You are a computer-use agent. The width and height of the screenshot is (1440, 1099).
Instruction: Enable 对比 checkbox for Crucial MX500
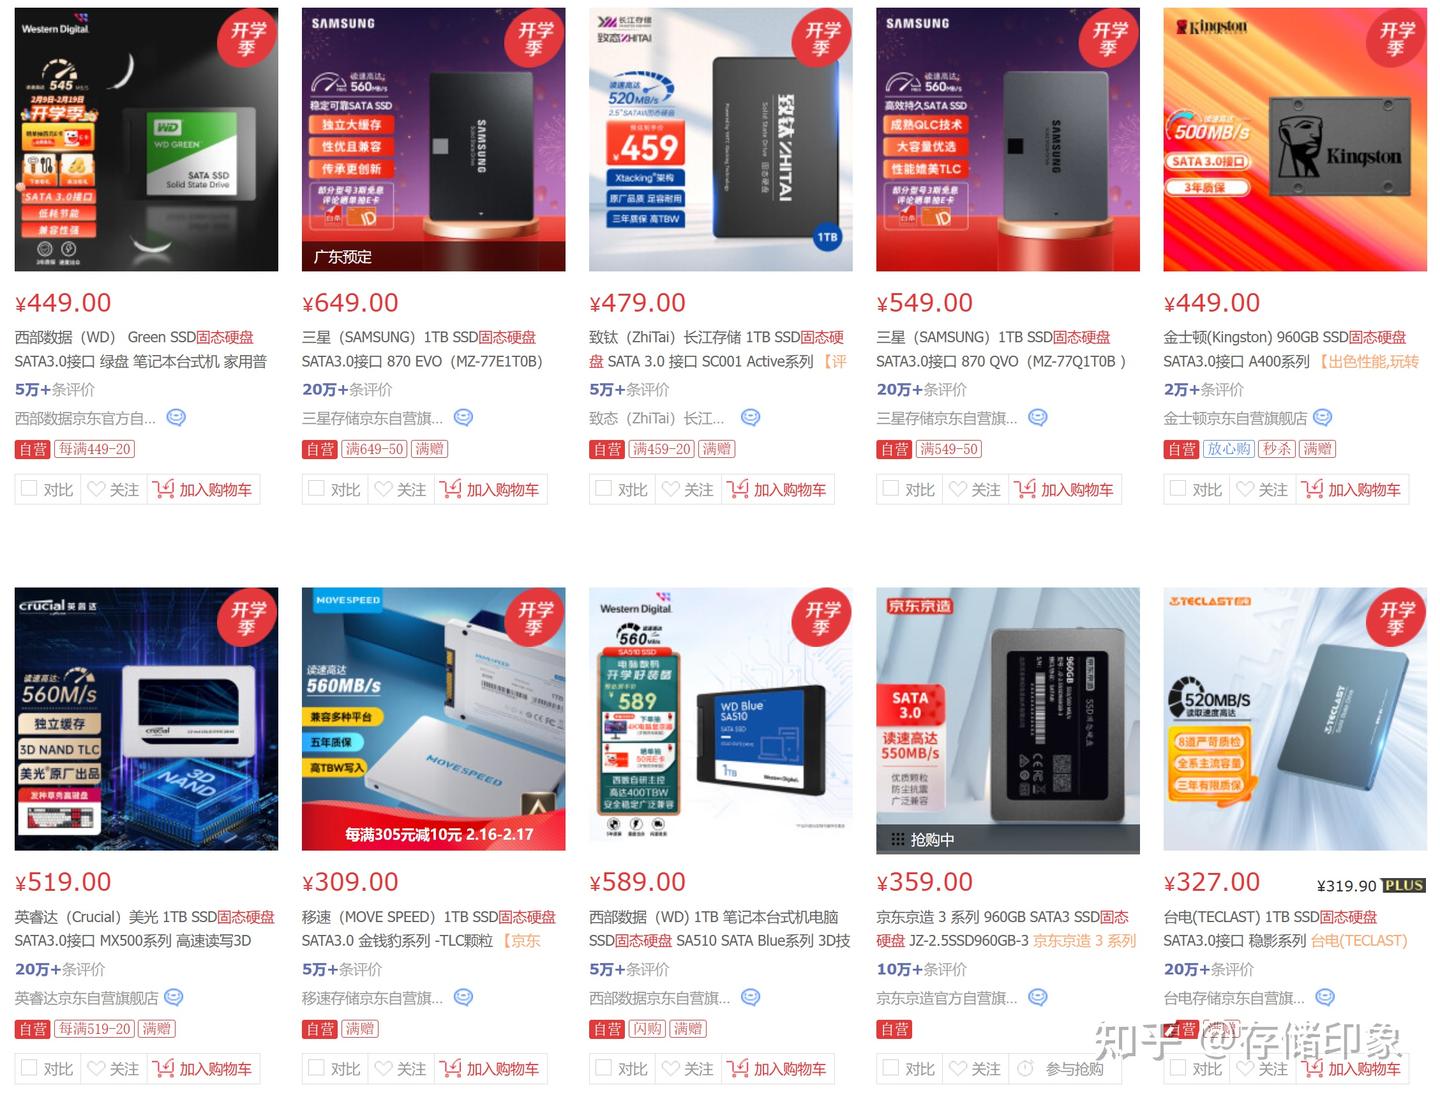pos(29,1068)
